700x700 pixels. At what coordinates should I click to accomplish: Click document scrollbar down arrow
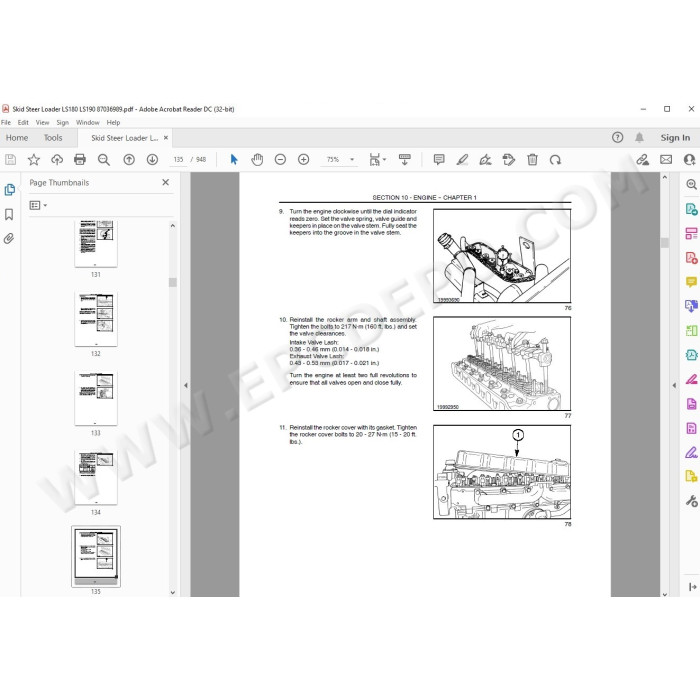(665, 594)
